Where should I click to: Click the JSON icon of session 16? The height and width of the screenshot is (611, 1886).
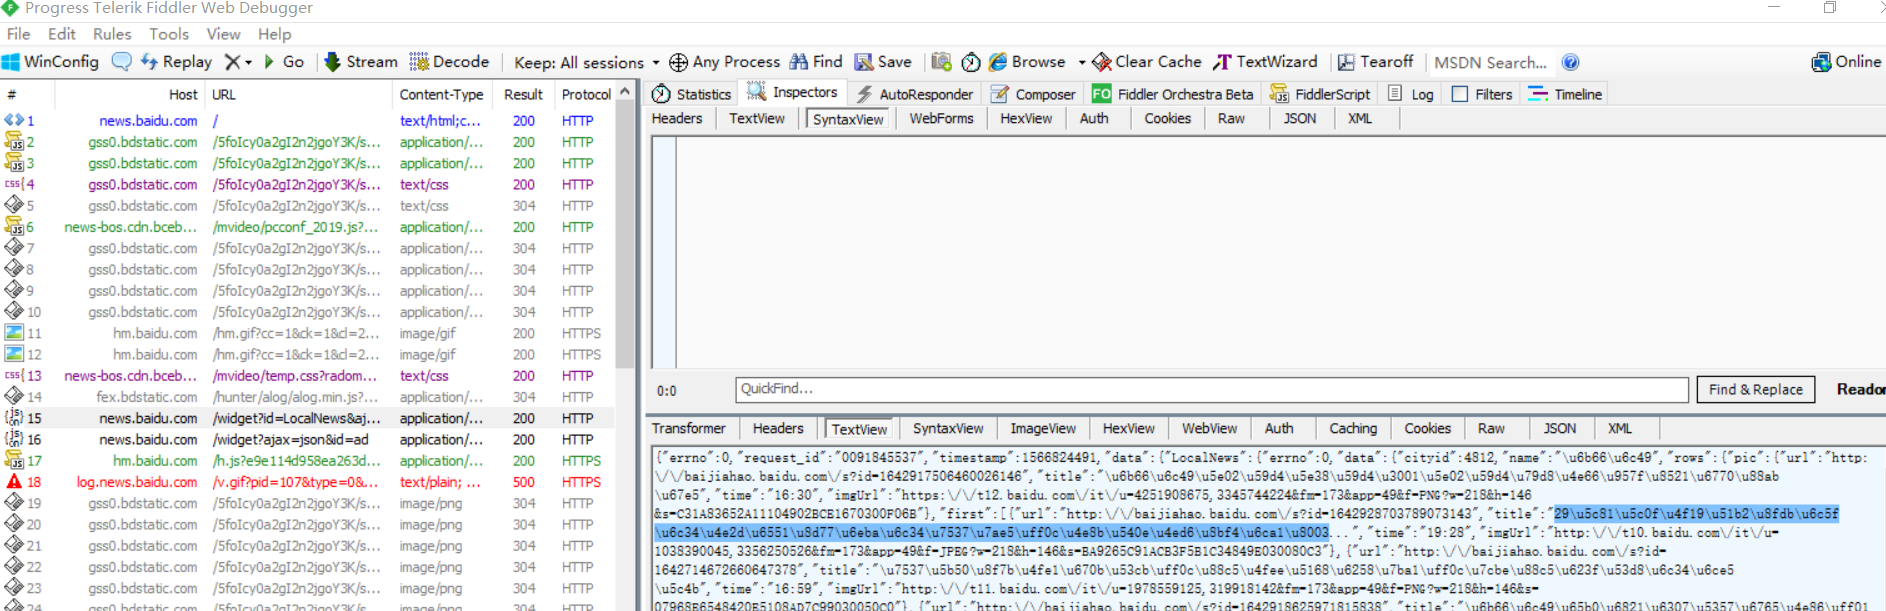[14, 439]
